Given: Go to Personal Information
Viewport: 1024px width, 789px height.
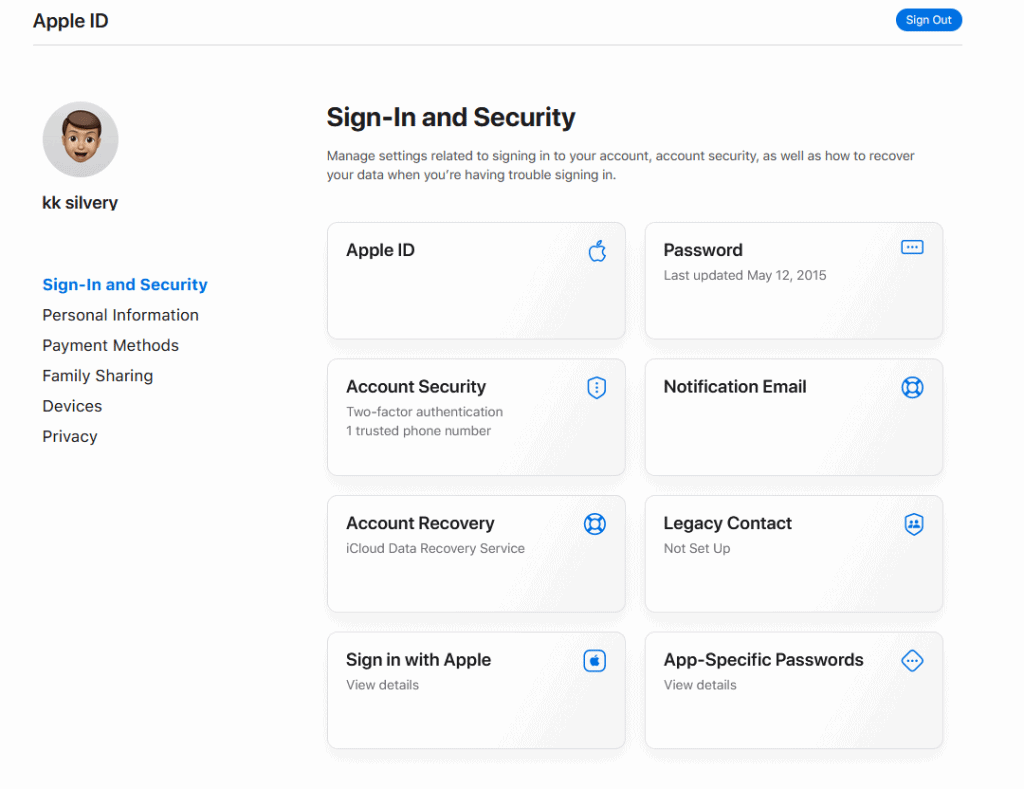Looking at the screenshot, I should tap(120, 315).
